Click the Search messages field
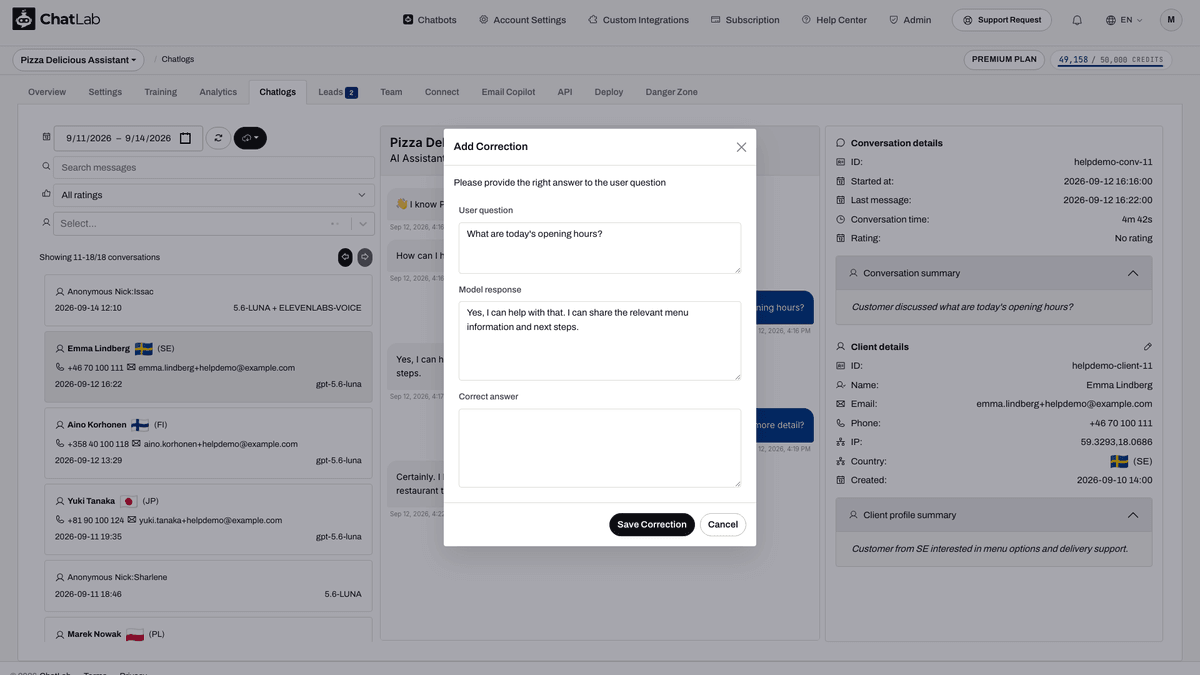This screenshot has height=675, width=1200. (x=214, y=167)
